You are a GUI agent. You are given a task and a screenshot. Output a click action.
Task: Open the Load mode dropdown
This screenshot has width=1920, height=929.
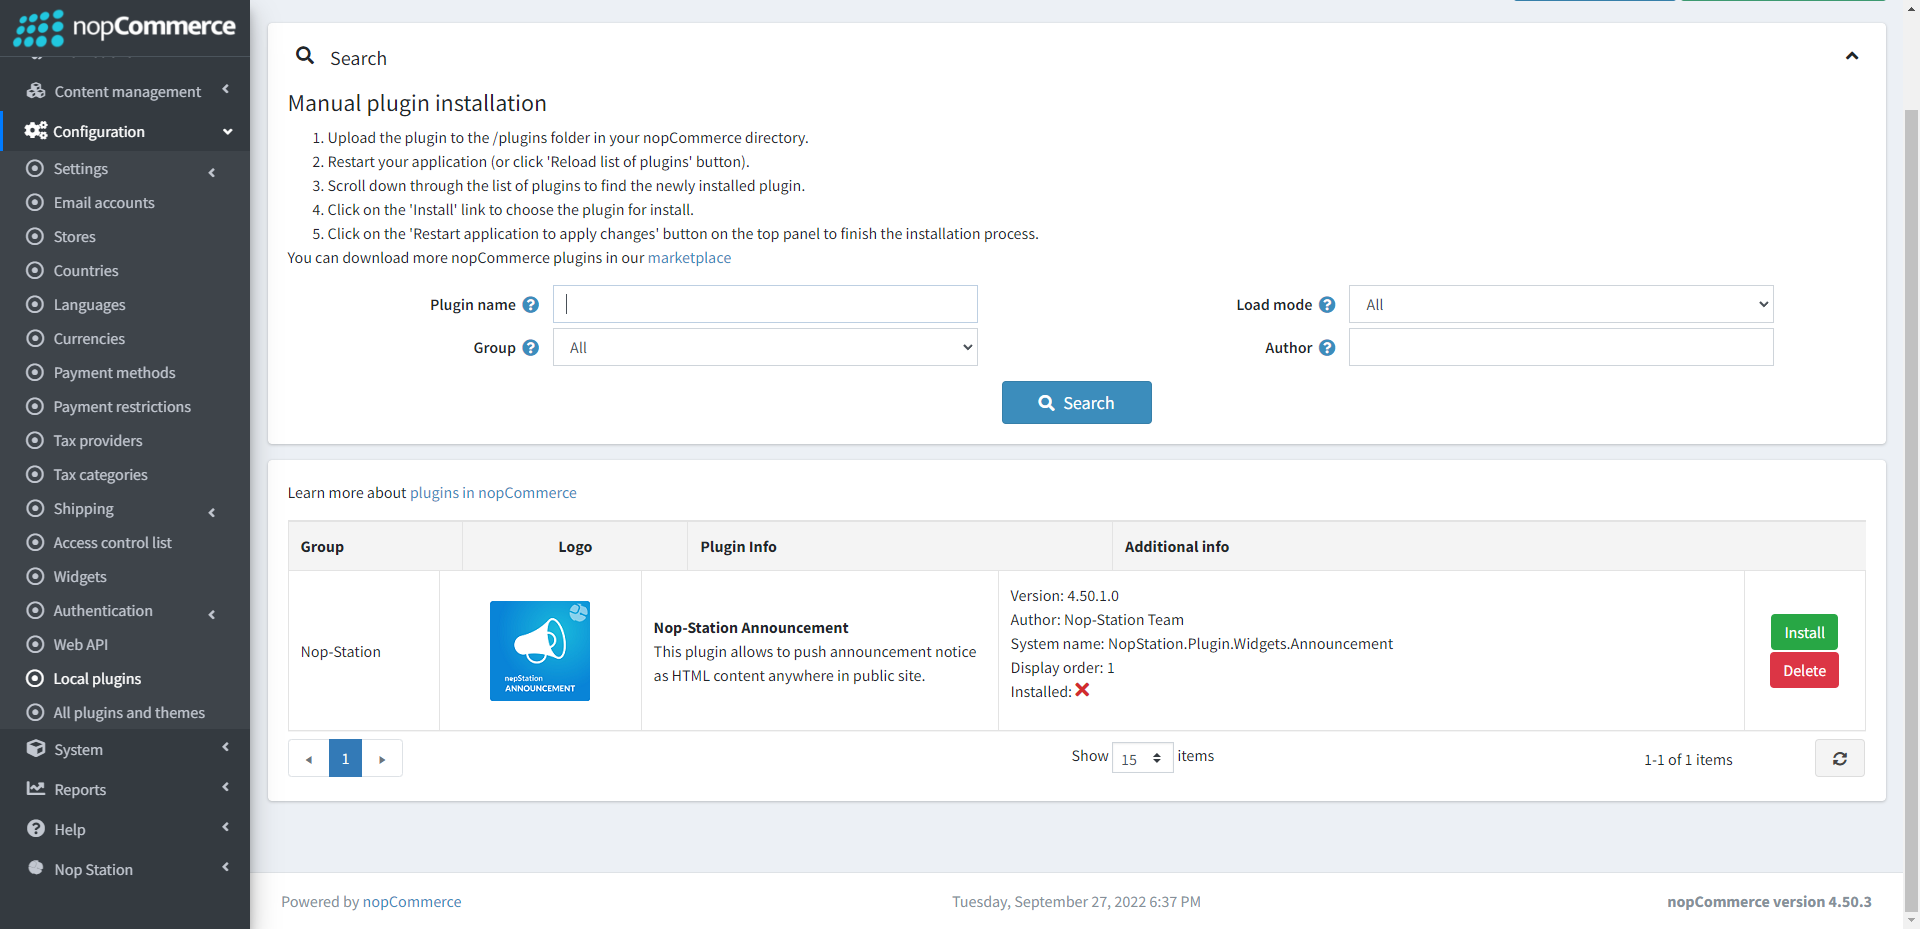[x=1561, y=304]
